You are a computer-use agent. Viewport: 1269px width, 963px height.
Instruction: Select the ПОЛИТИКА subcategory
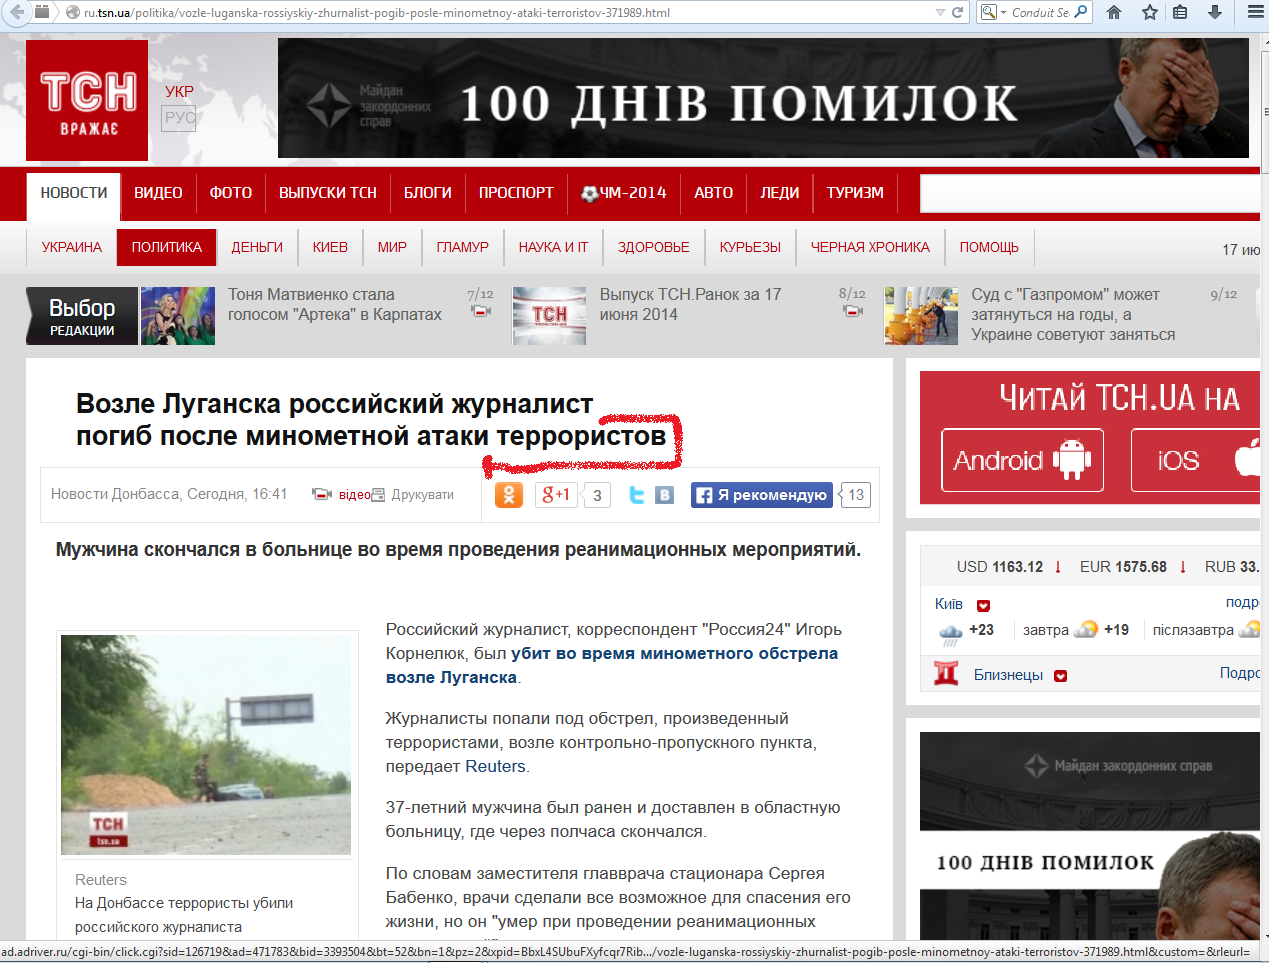tap(167, 247)
